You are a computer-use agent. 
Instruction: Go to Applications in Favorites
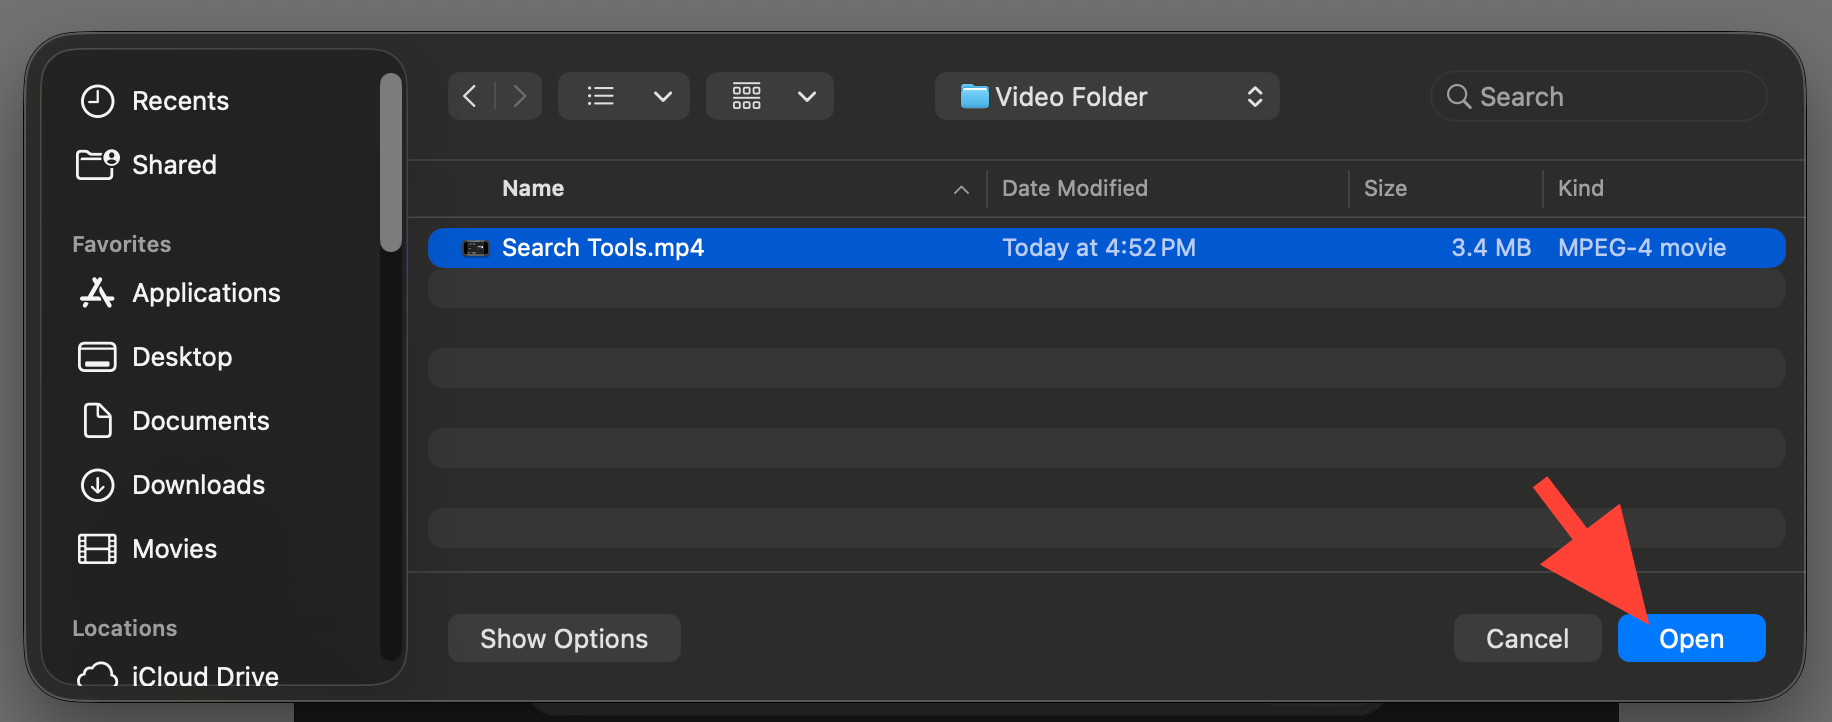[206, 293]
